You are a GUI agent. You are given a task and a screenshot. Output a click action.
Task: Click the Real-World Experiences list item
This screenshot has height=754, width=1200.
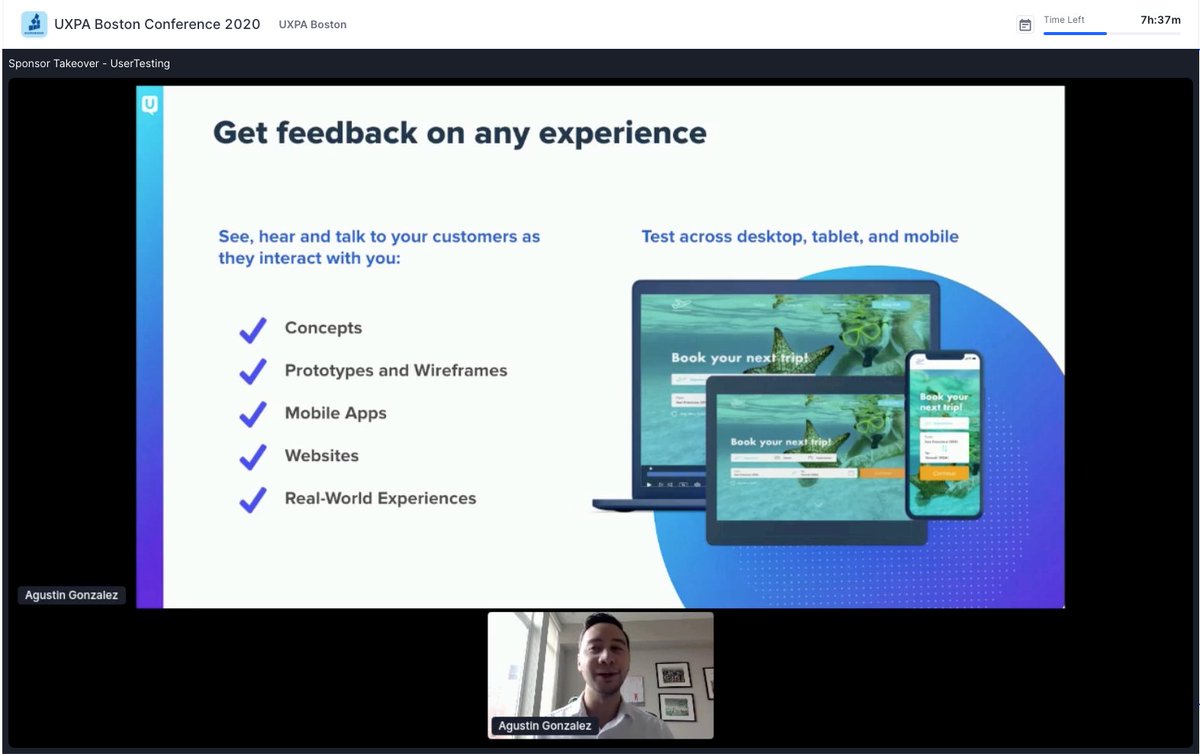click(380, 498)
